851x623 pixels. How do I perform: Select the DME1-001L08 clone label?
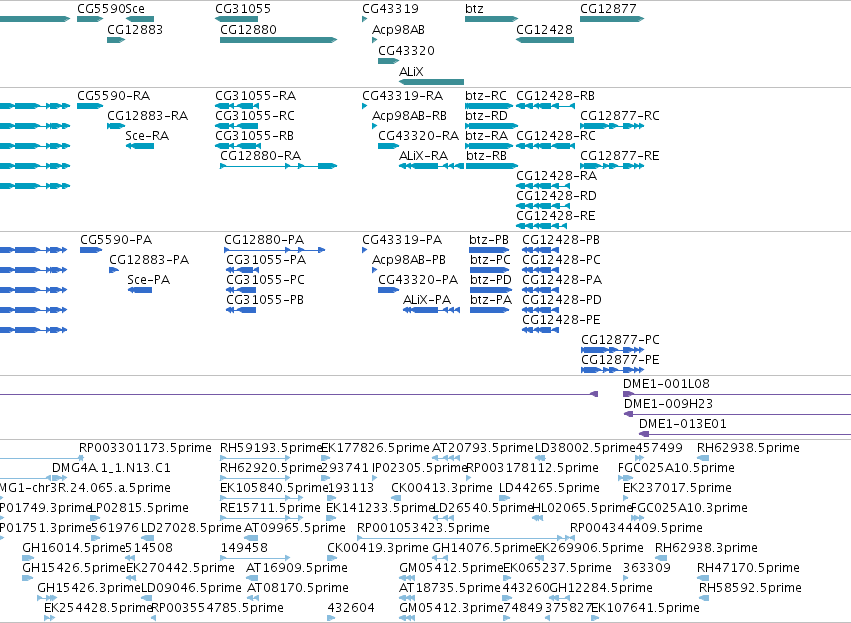pos(666,384)
